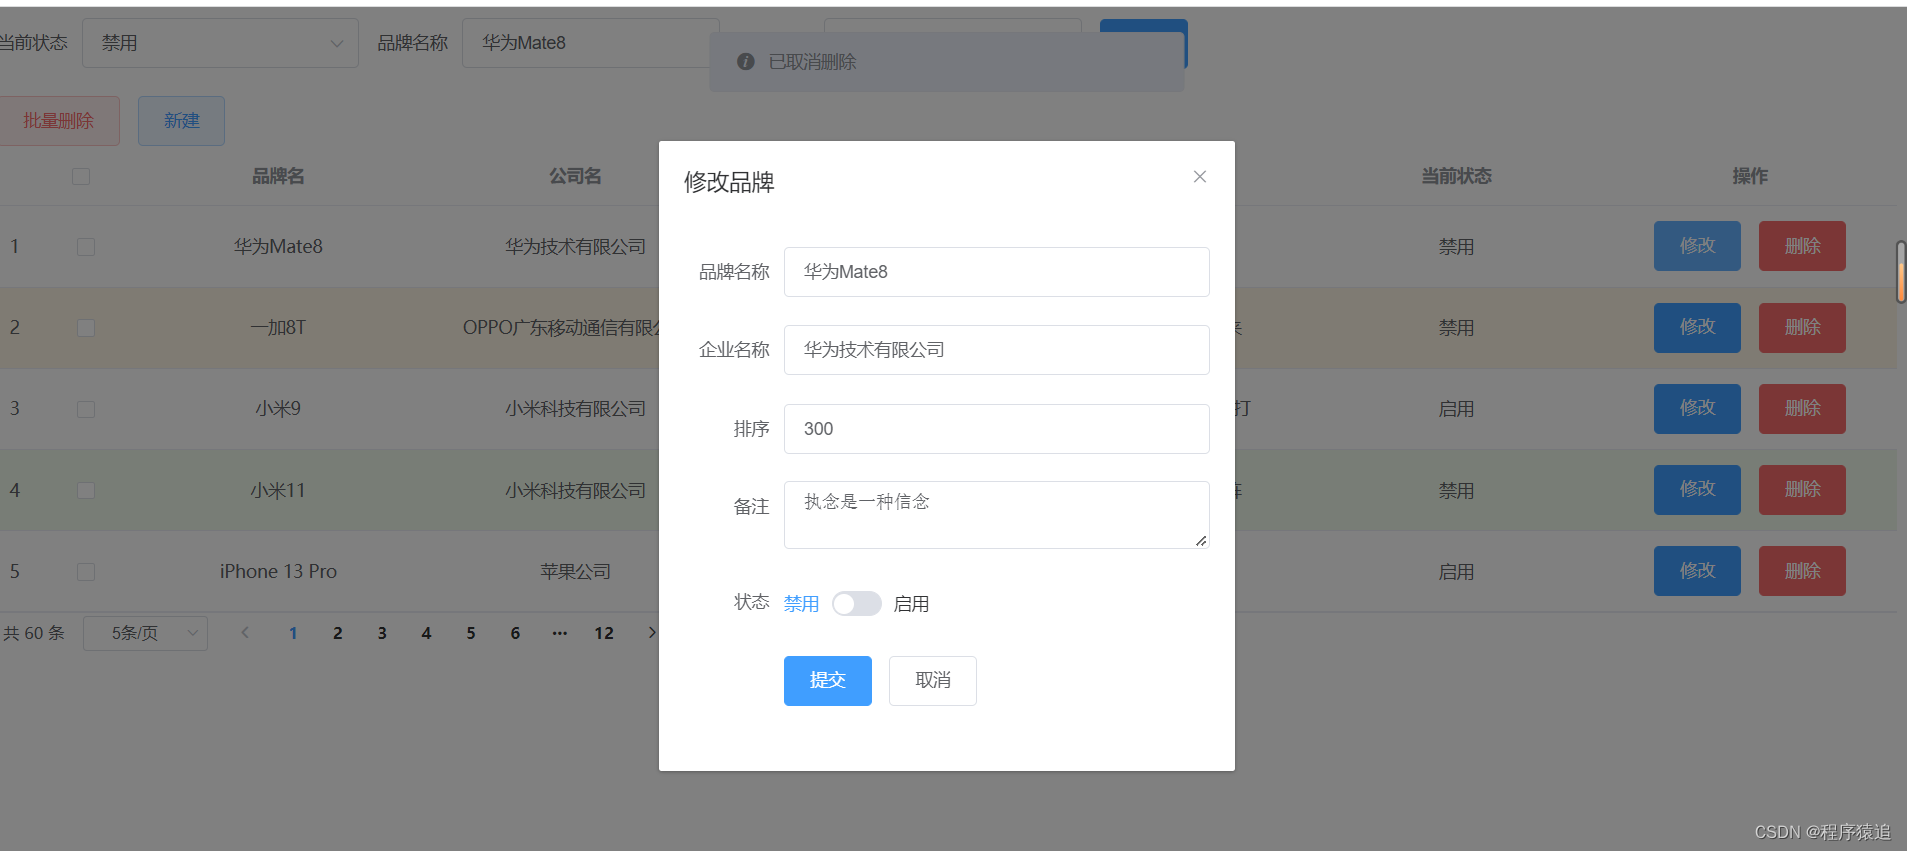Click the info icon in 已取消删除 message
The width and height of the screenshot is (1907, 851).
[745, 62]
